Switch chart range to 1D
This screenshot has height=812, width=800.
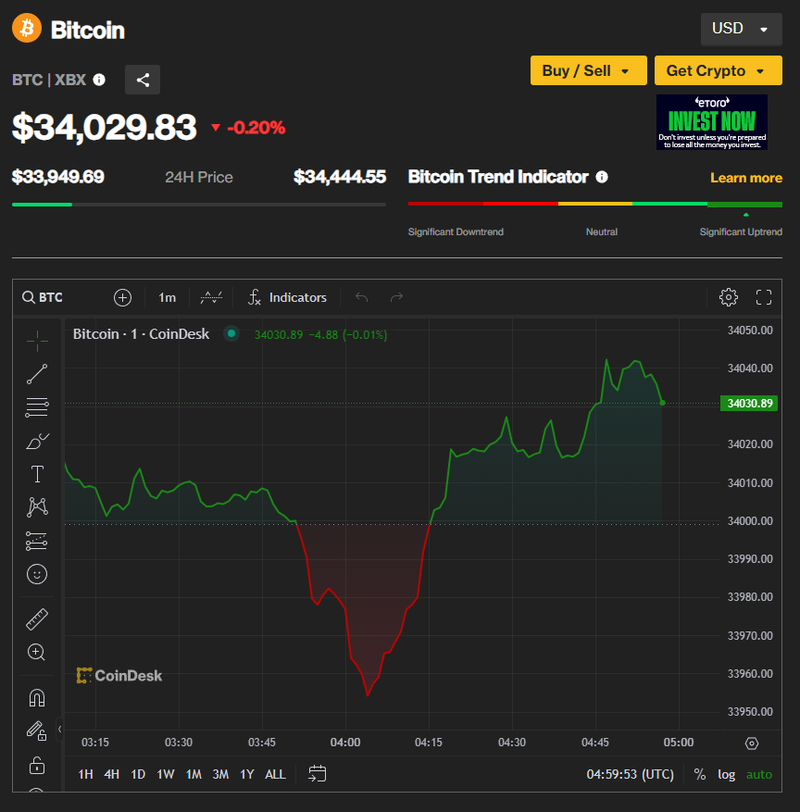[x=138, y=774]
